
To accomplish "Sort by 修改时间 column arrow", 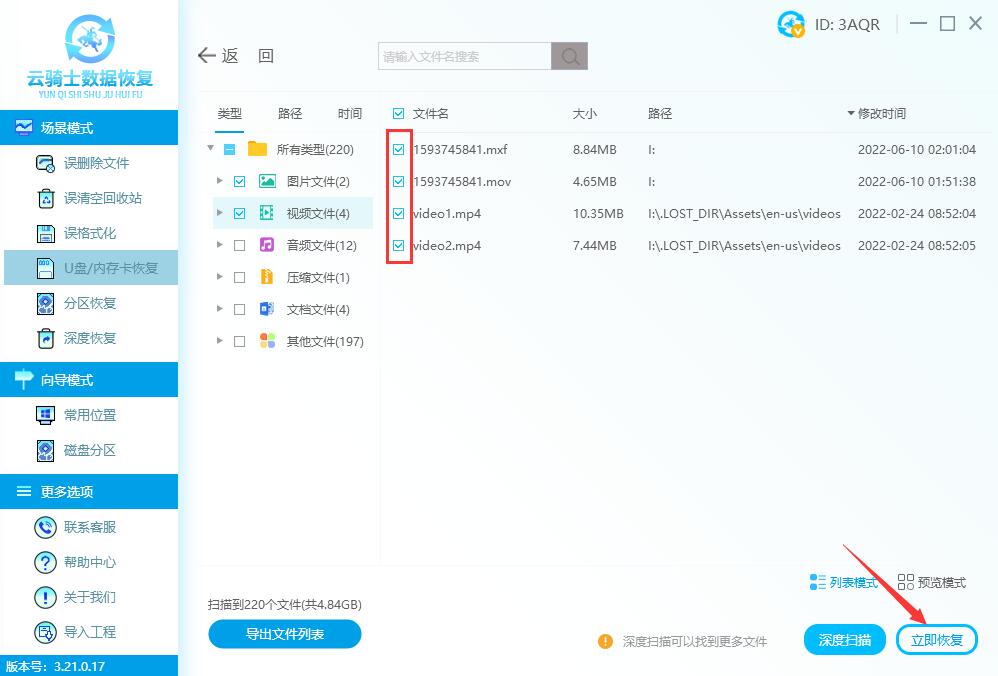I will [x=851, y=113].
